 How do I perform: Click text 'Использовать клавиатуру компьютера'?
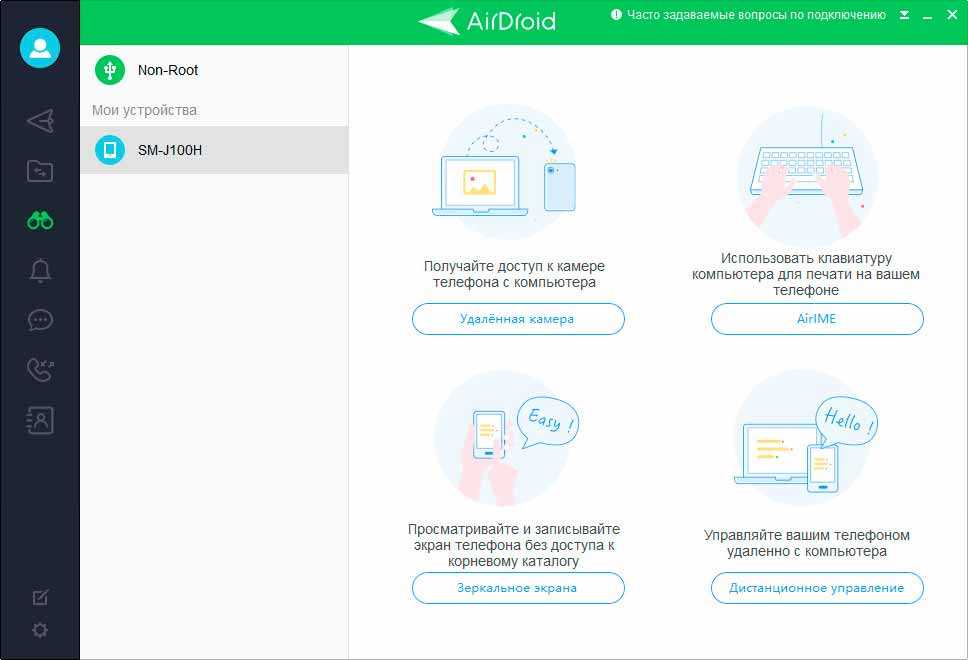806,274
